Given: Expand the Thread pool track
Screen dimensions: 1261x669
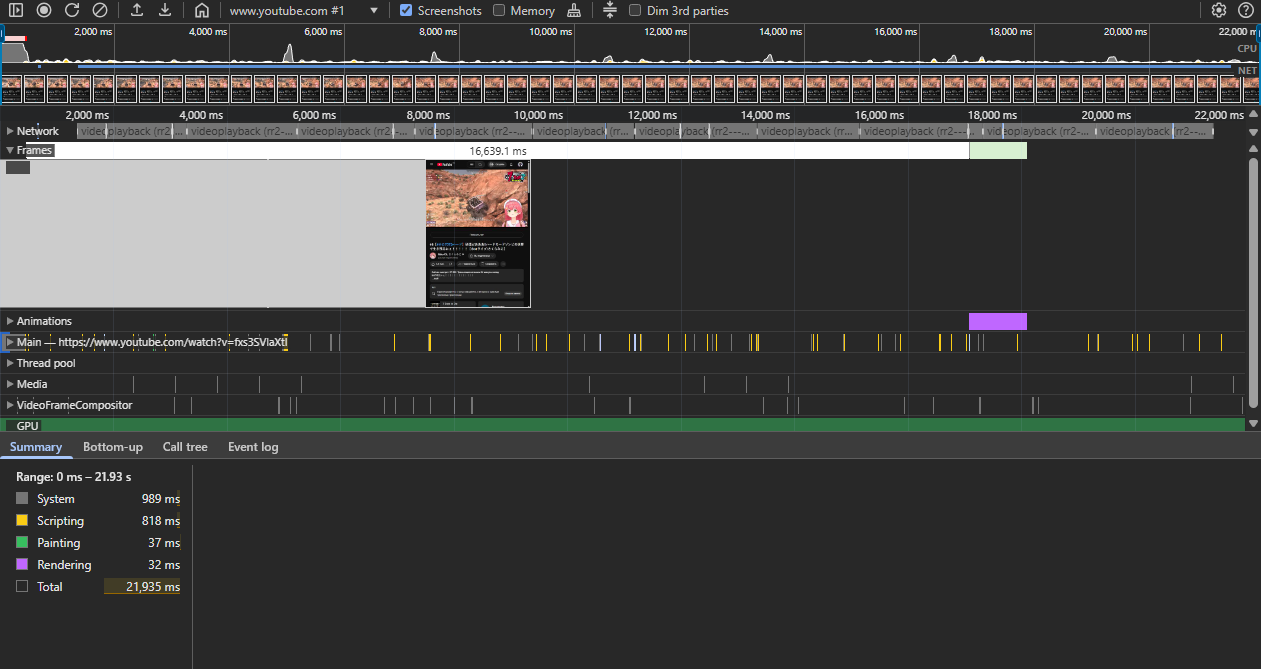Looking at the screenshot, I should (10, 363).
